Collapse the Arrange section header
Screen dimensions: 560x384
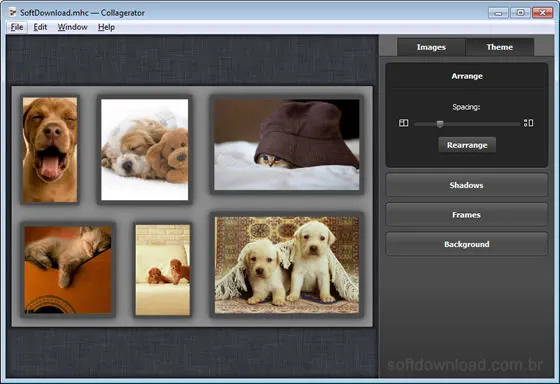click(467, 76)
